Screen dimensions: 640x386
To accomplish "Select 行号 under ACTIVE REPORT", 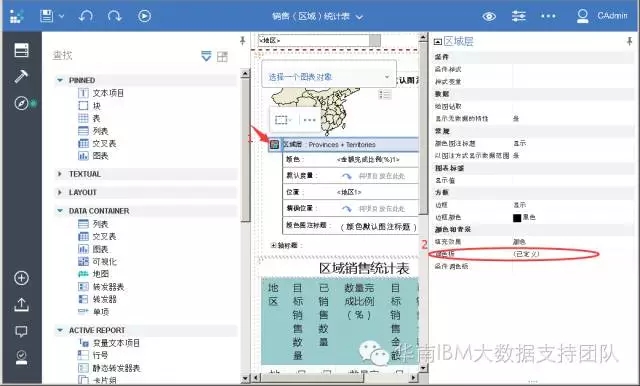I will 93,355.
